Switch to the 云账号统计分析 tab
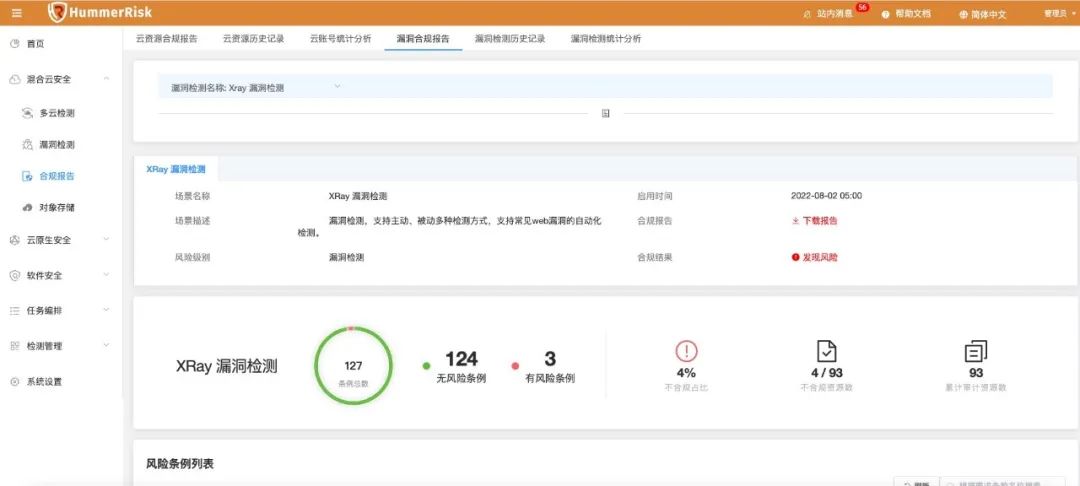1080x486 pixels. click(x=340, y=39)
